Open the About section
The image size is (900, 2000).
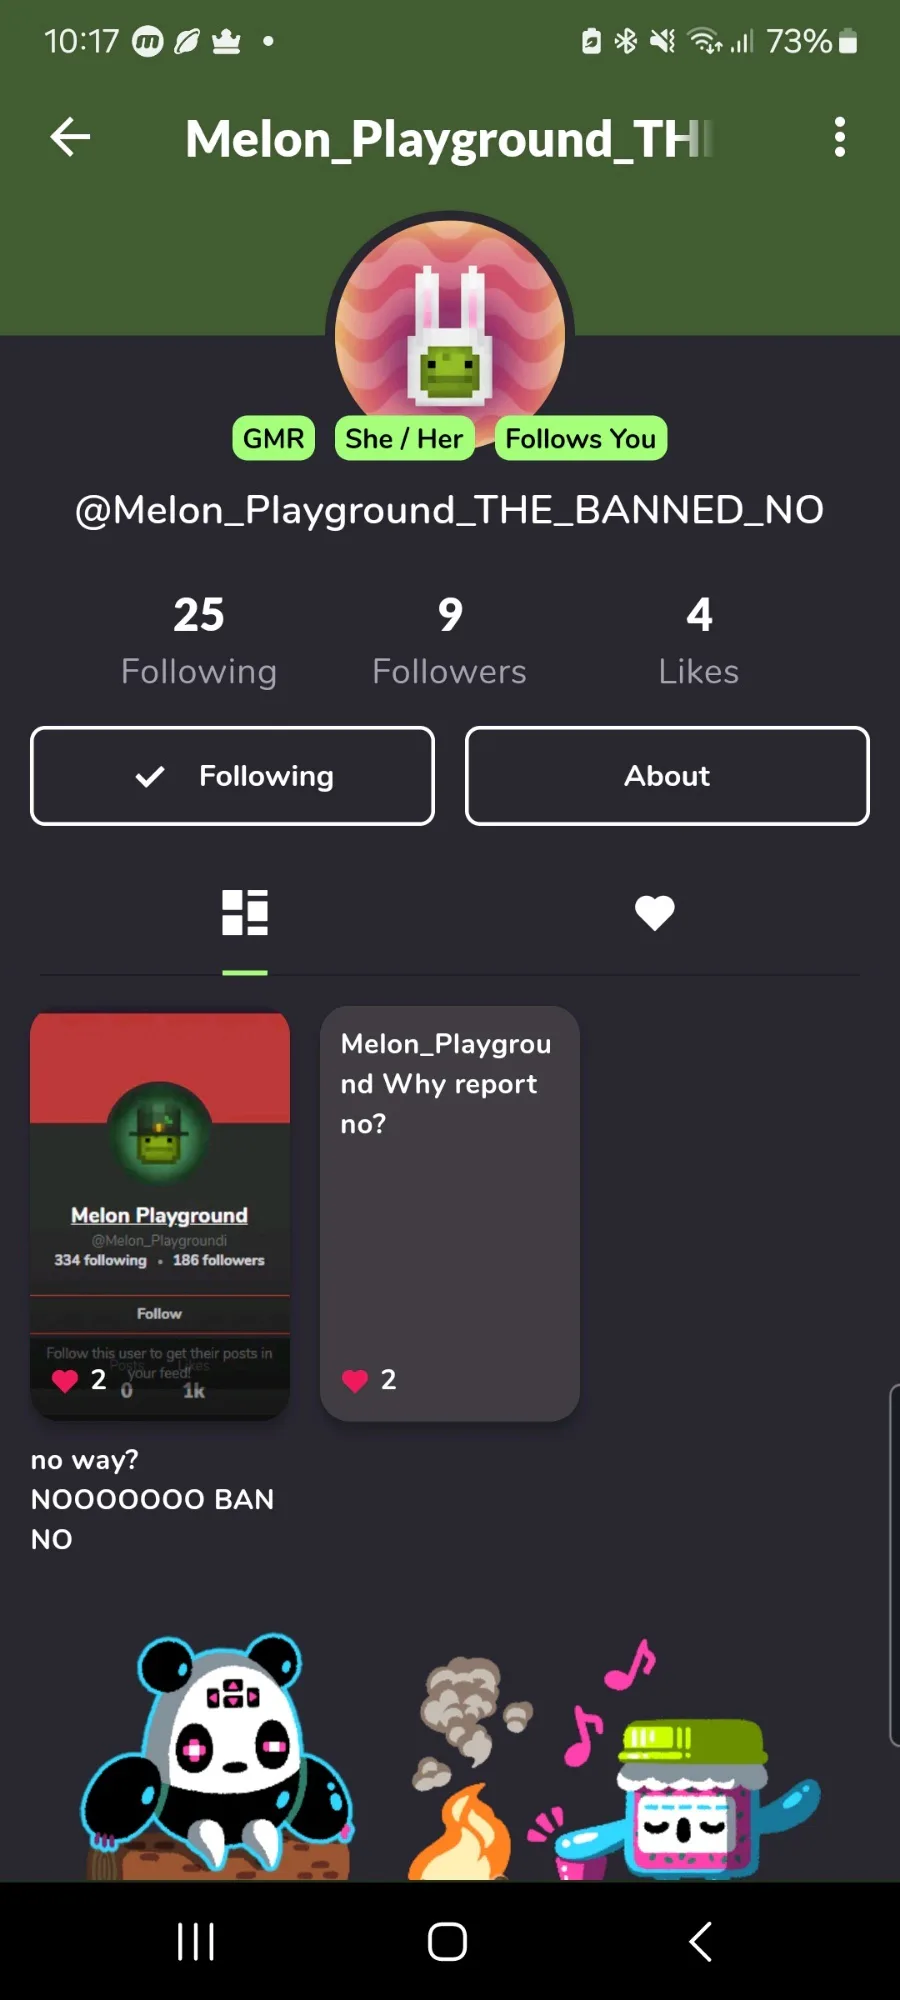[667, 776]
